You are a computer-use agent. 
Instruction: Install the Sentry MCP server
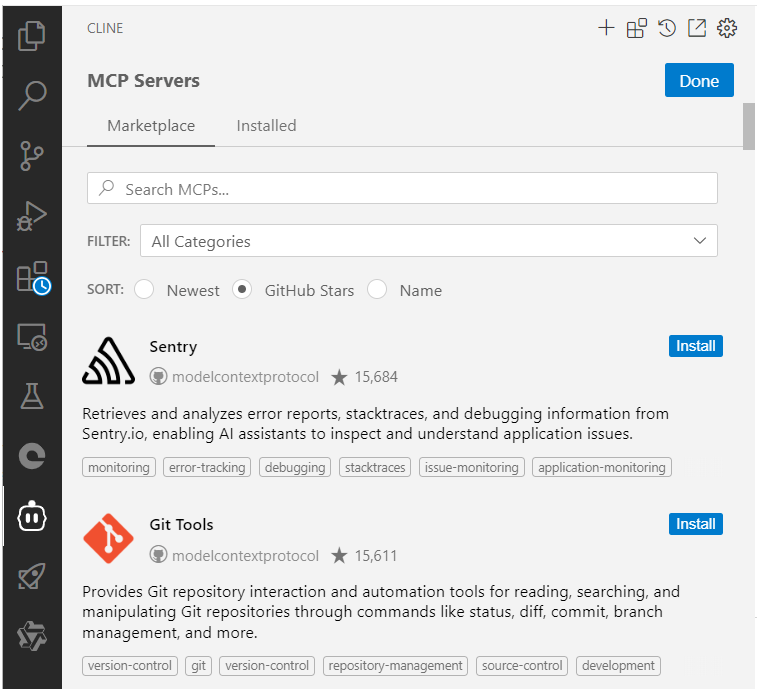point(696,346)
